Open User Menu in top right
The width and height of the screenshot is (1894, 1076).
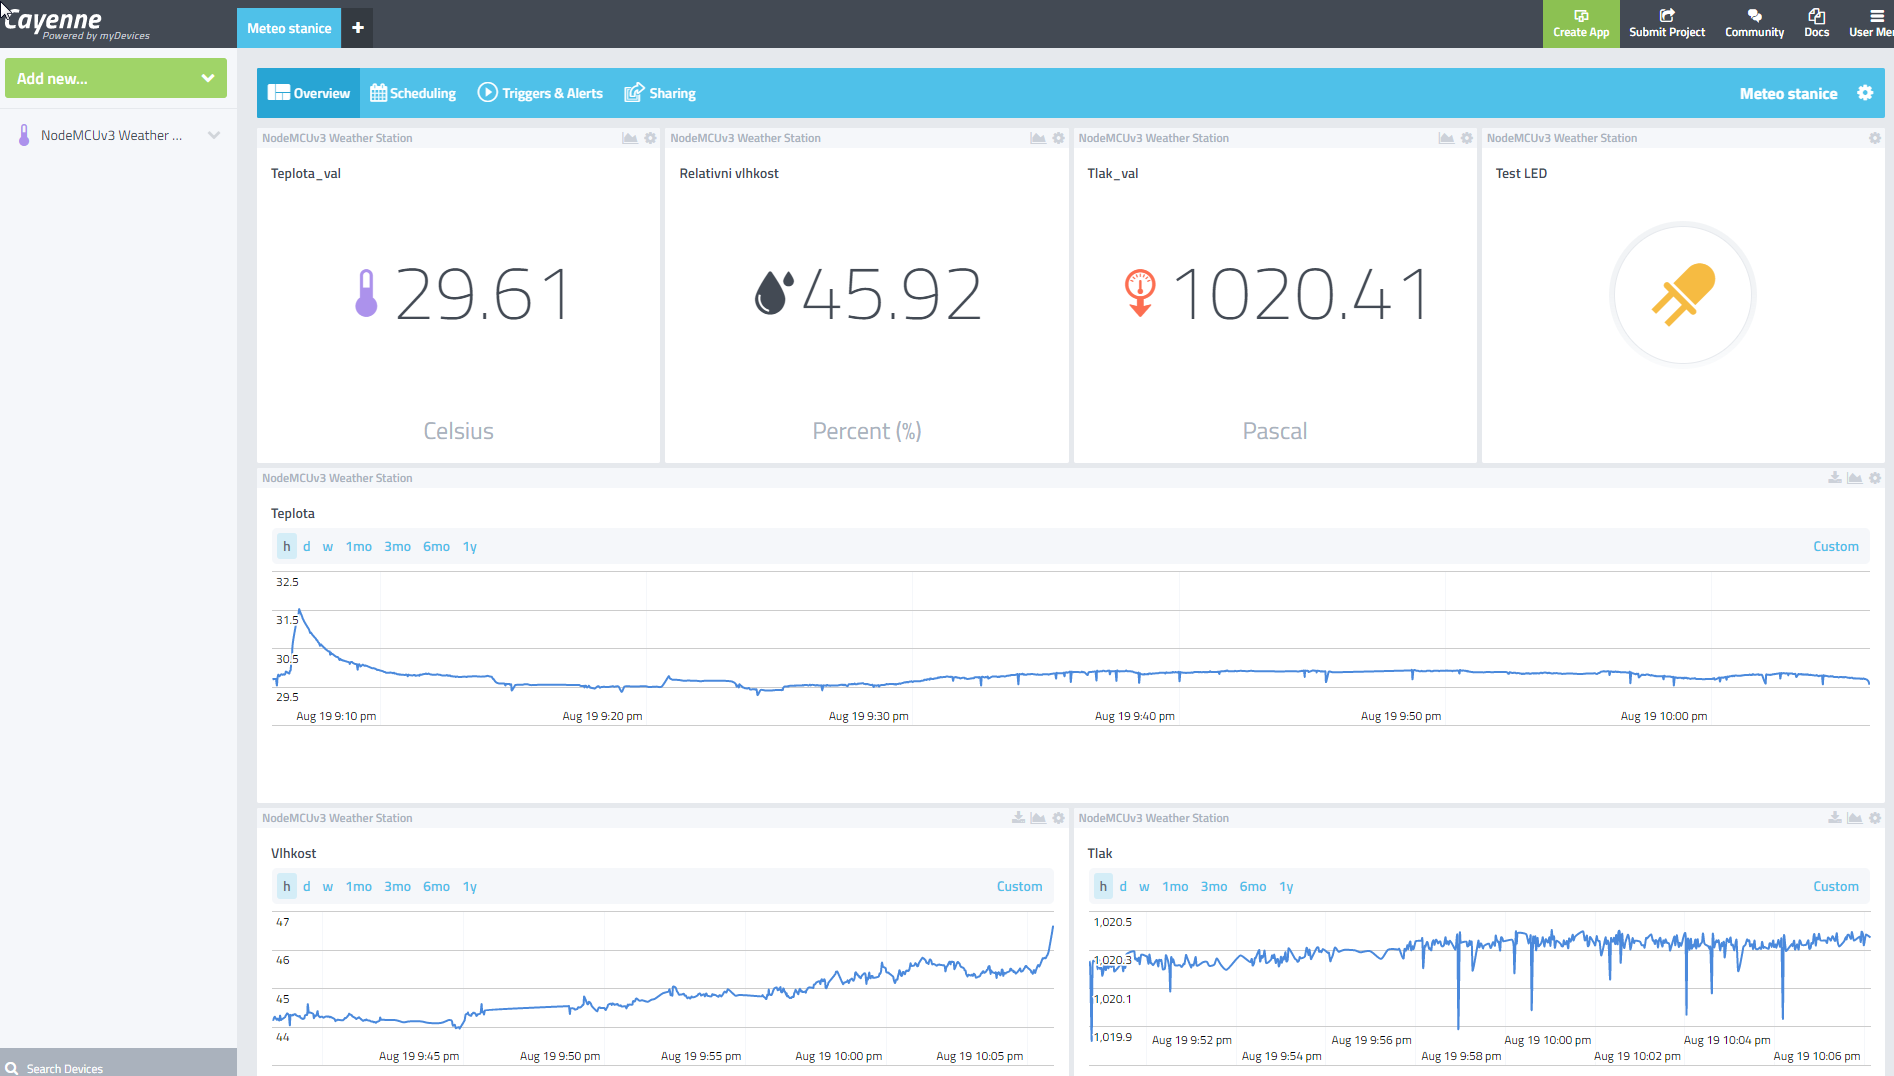1870,23
